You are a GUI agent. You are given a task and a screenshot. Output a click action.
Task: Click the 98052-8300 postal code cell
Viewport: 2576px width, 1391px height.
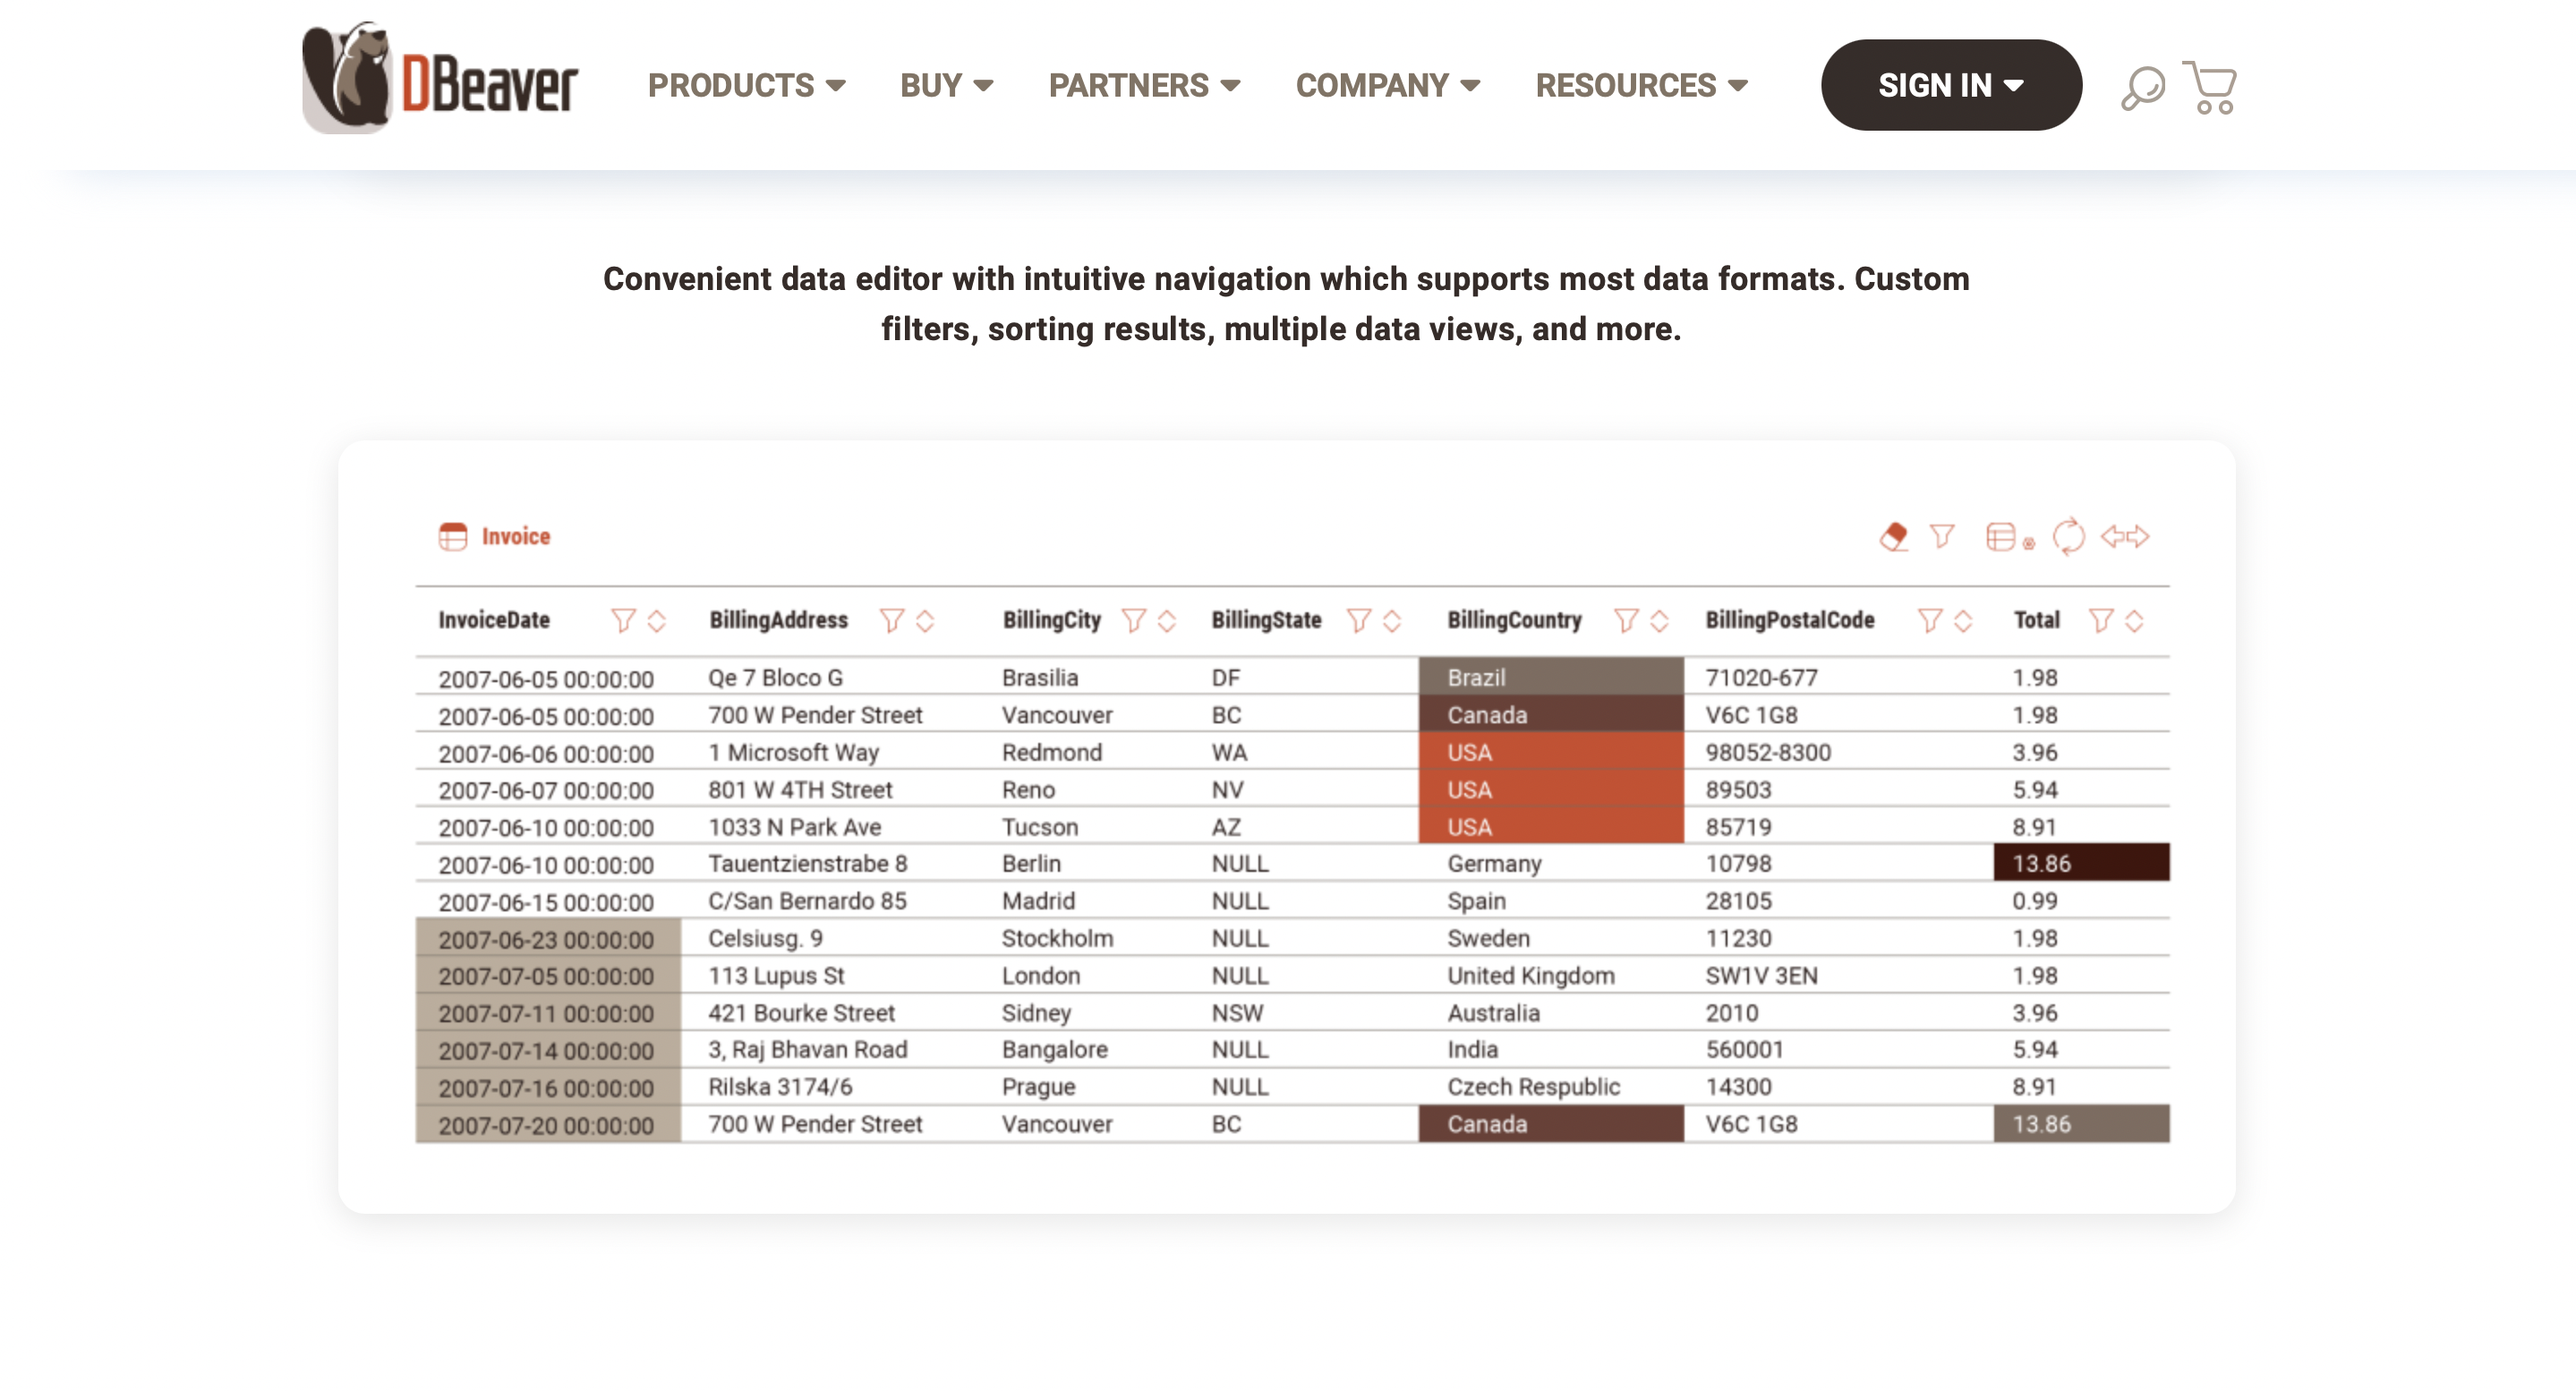[x=1768, y=752]
